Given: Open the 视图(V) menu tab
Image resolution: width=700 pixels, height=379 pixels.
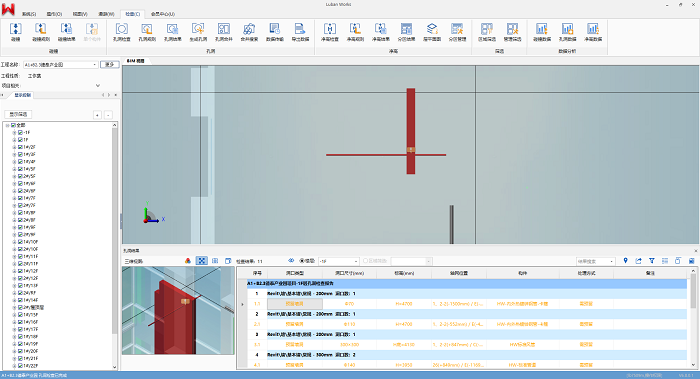Looking at the screenshot, I should click(x=80, y=14).
